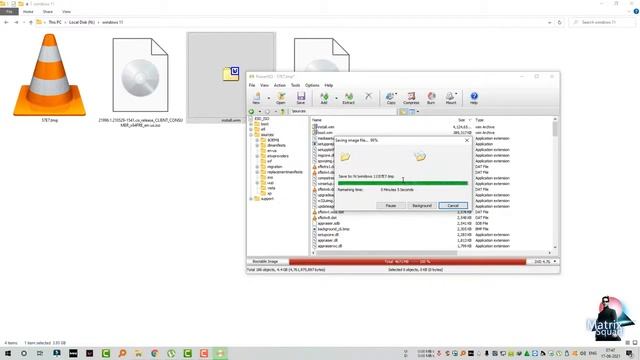Click the Name column header
This screenshot has height=360, width=640.
[317, 120]
